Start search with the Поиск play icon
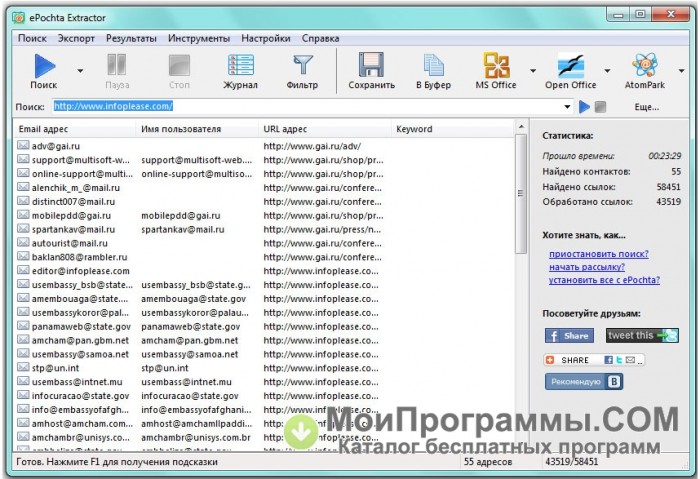700x479 pixels. point(45,66)
